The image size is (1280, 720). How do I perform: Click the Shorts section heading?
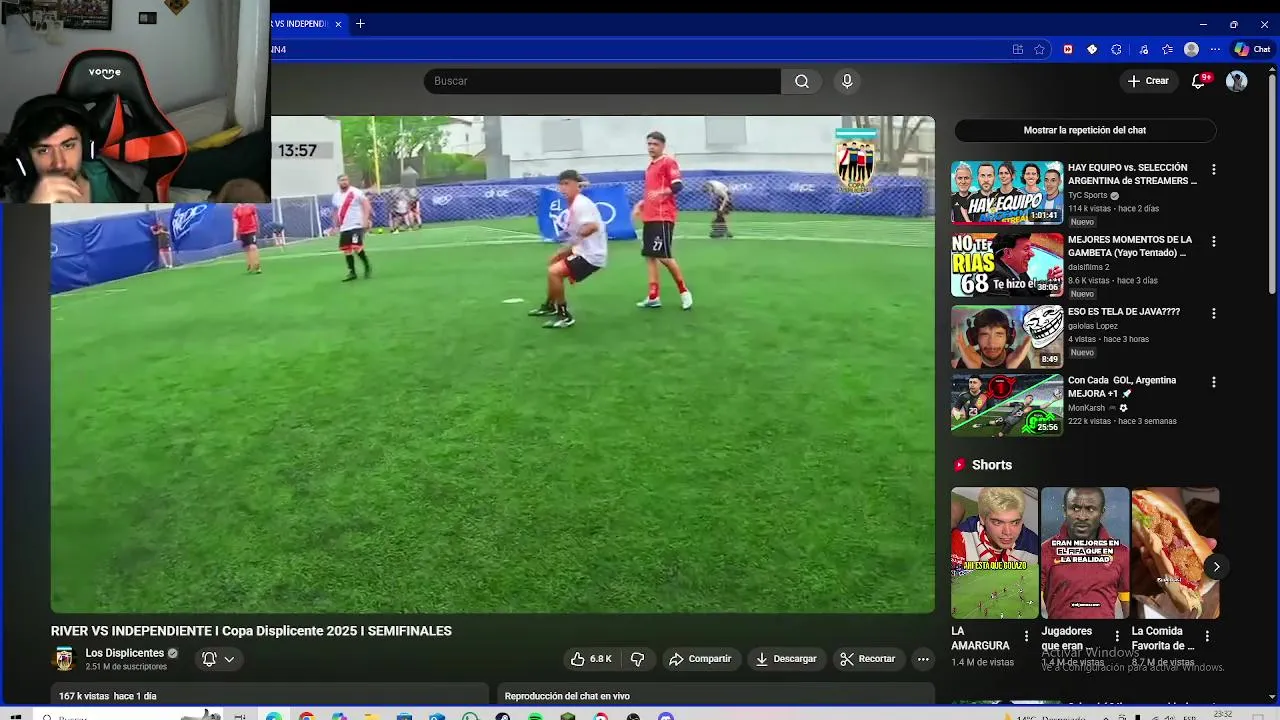[x=992, y=465]
